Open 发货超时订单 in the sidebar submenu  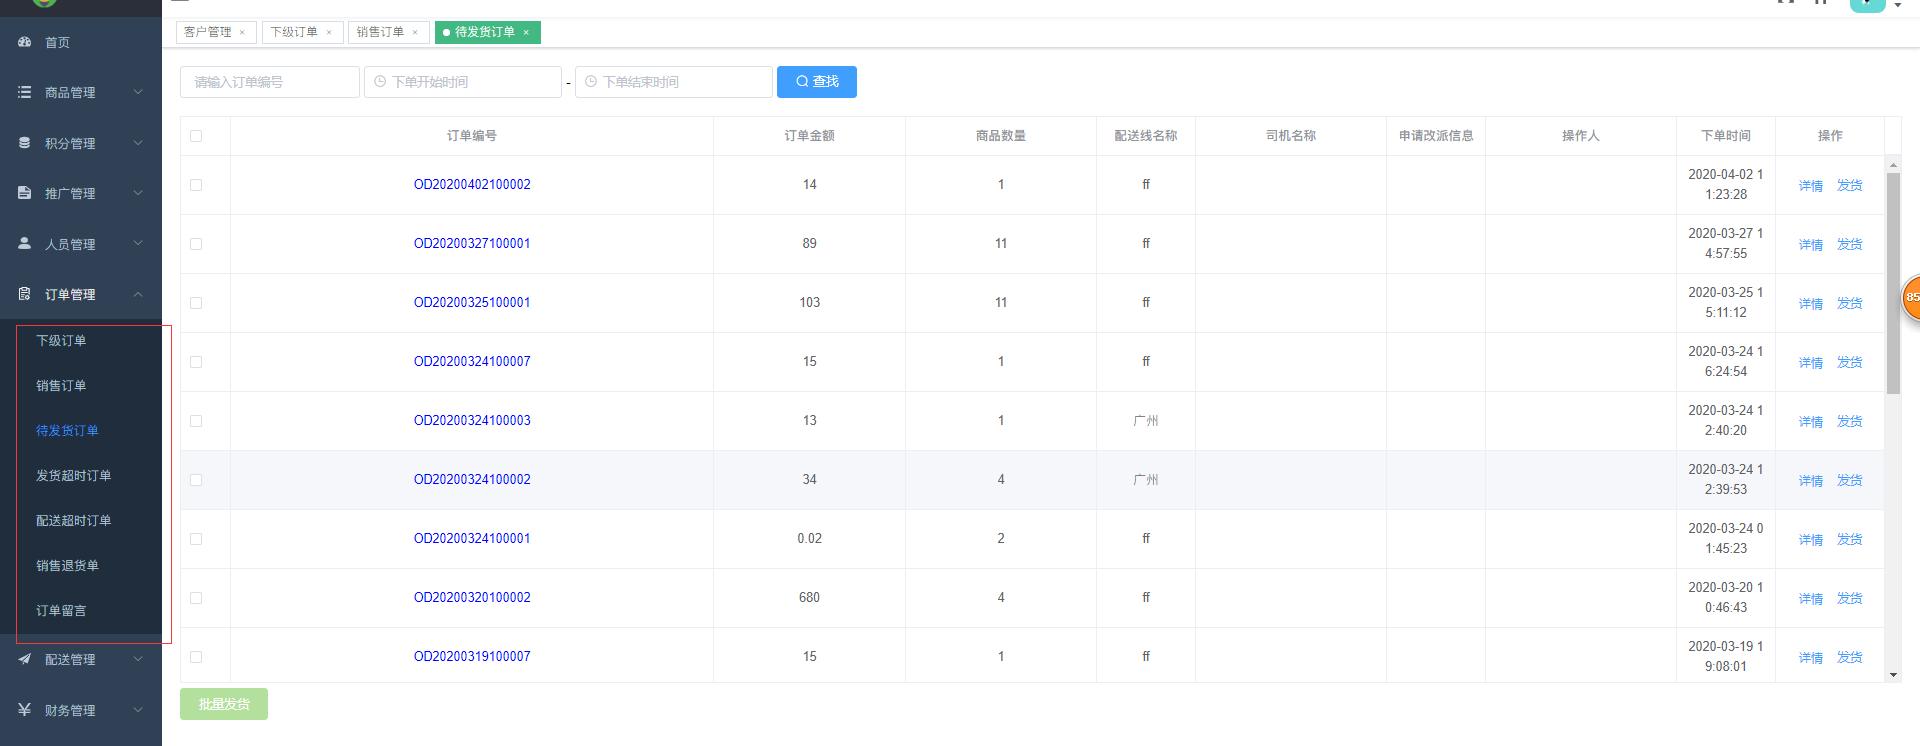[74, 476]
